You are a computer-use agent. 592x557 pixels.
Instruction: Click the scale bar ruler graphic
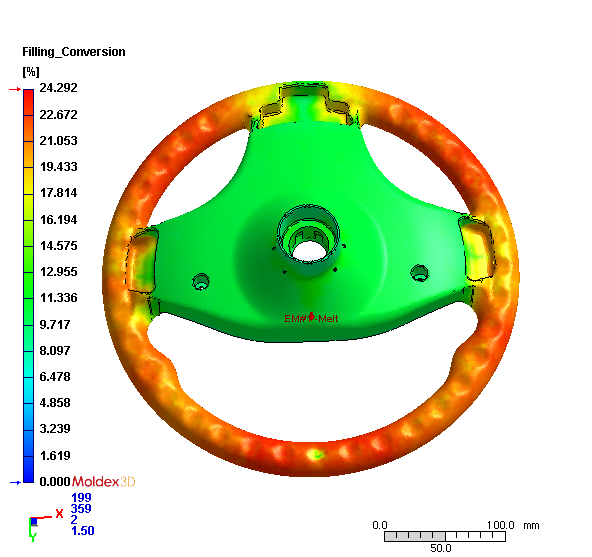coord(445,536)
